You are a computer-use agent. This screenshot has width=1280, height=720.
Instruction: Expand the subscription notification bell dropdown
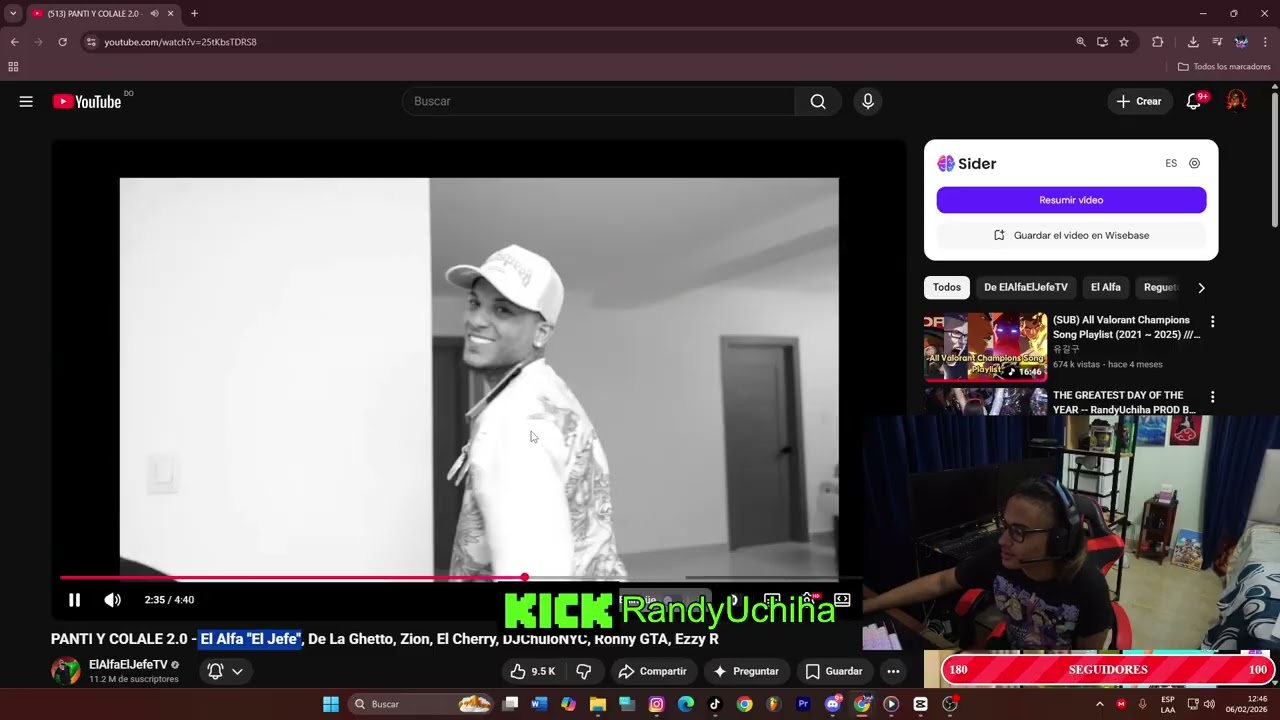[225, 671]
